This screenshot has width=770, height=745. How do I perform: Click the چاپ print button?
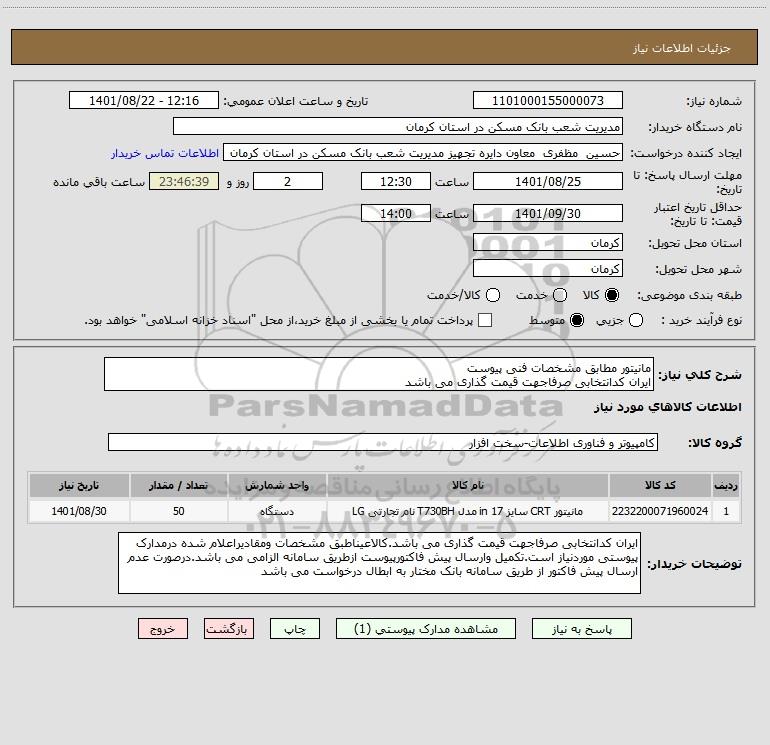pos(295,629)
